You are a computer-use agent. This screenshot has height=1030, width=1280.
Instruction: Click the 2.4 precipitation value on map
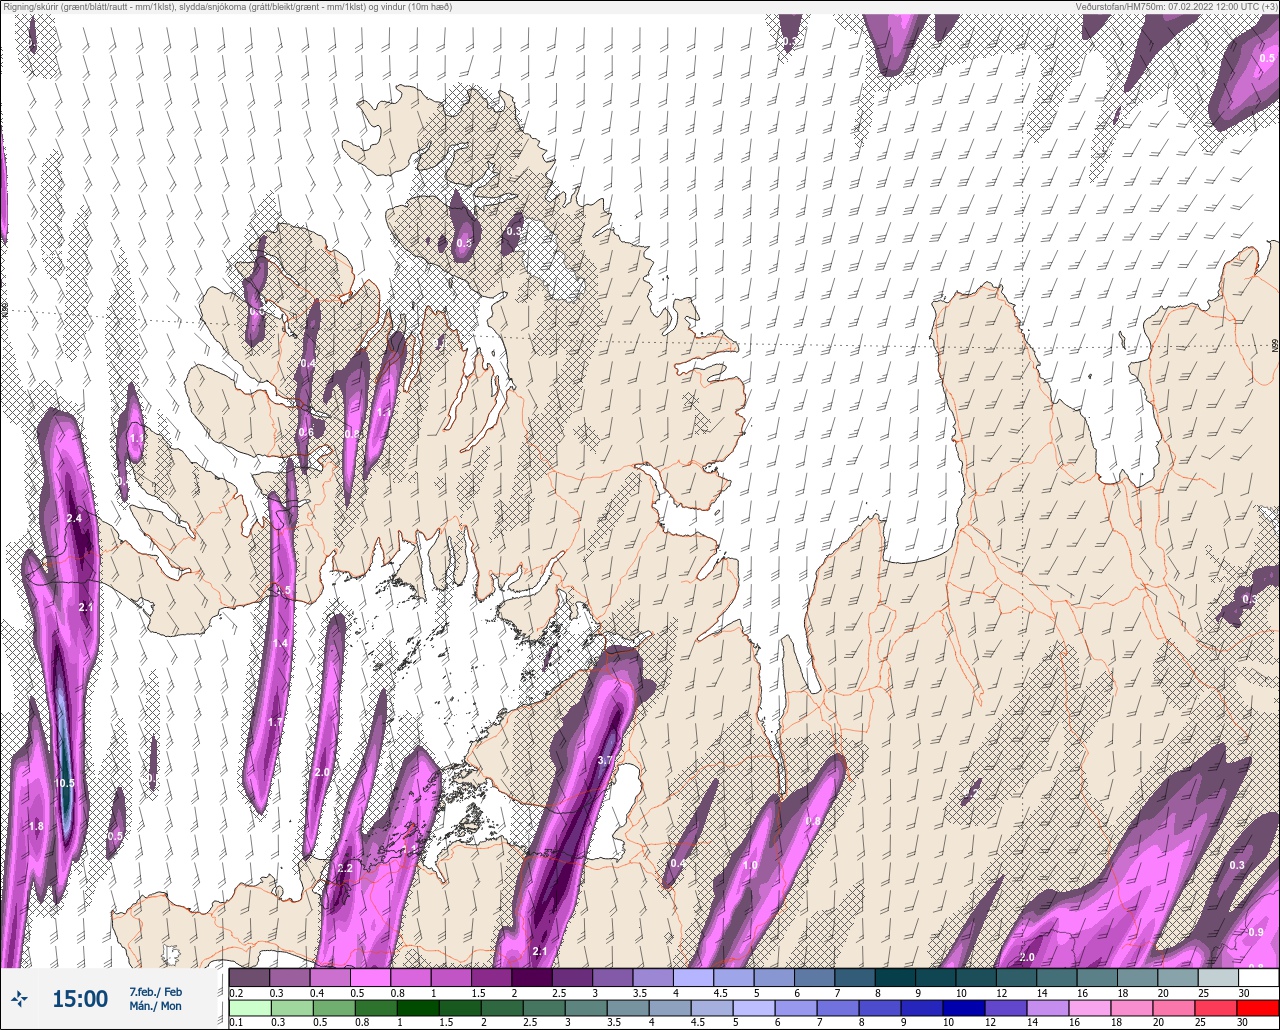pos(74,518)
